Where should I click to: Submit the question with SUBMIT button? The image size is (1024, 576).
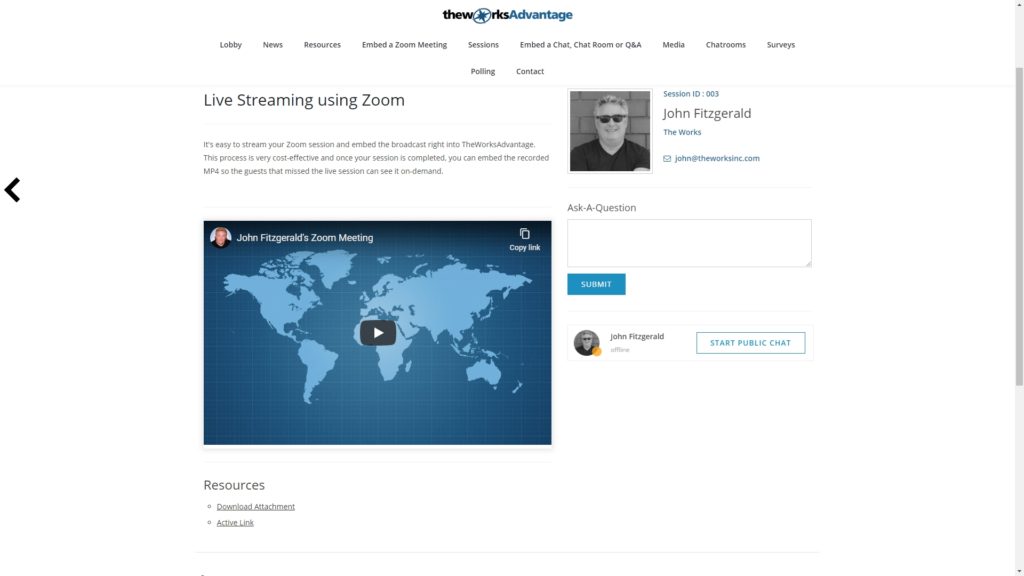point(596,284)
